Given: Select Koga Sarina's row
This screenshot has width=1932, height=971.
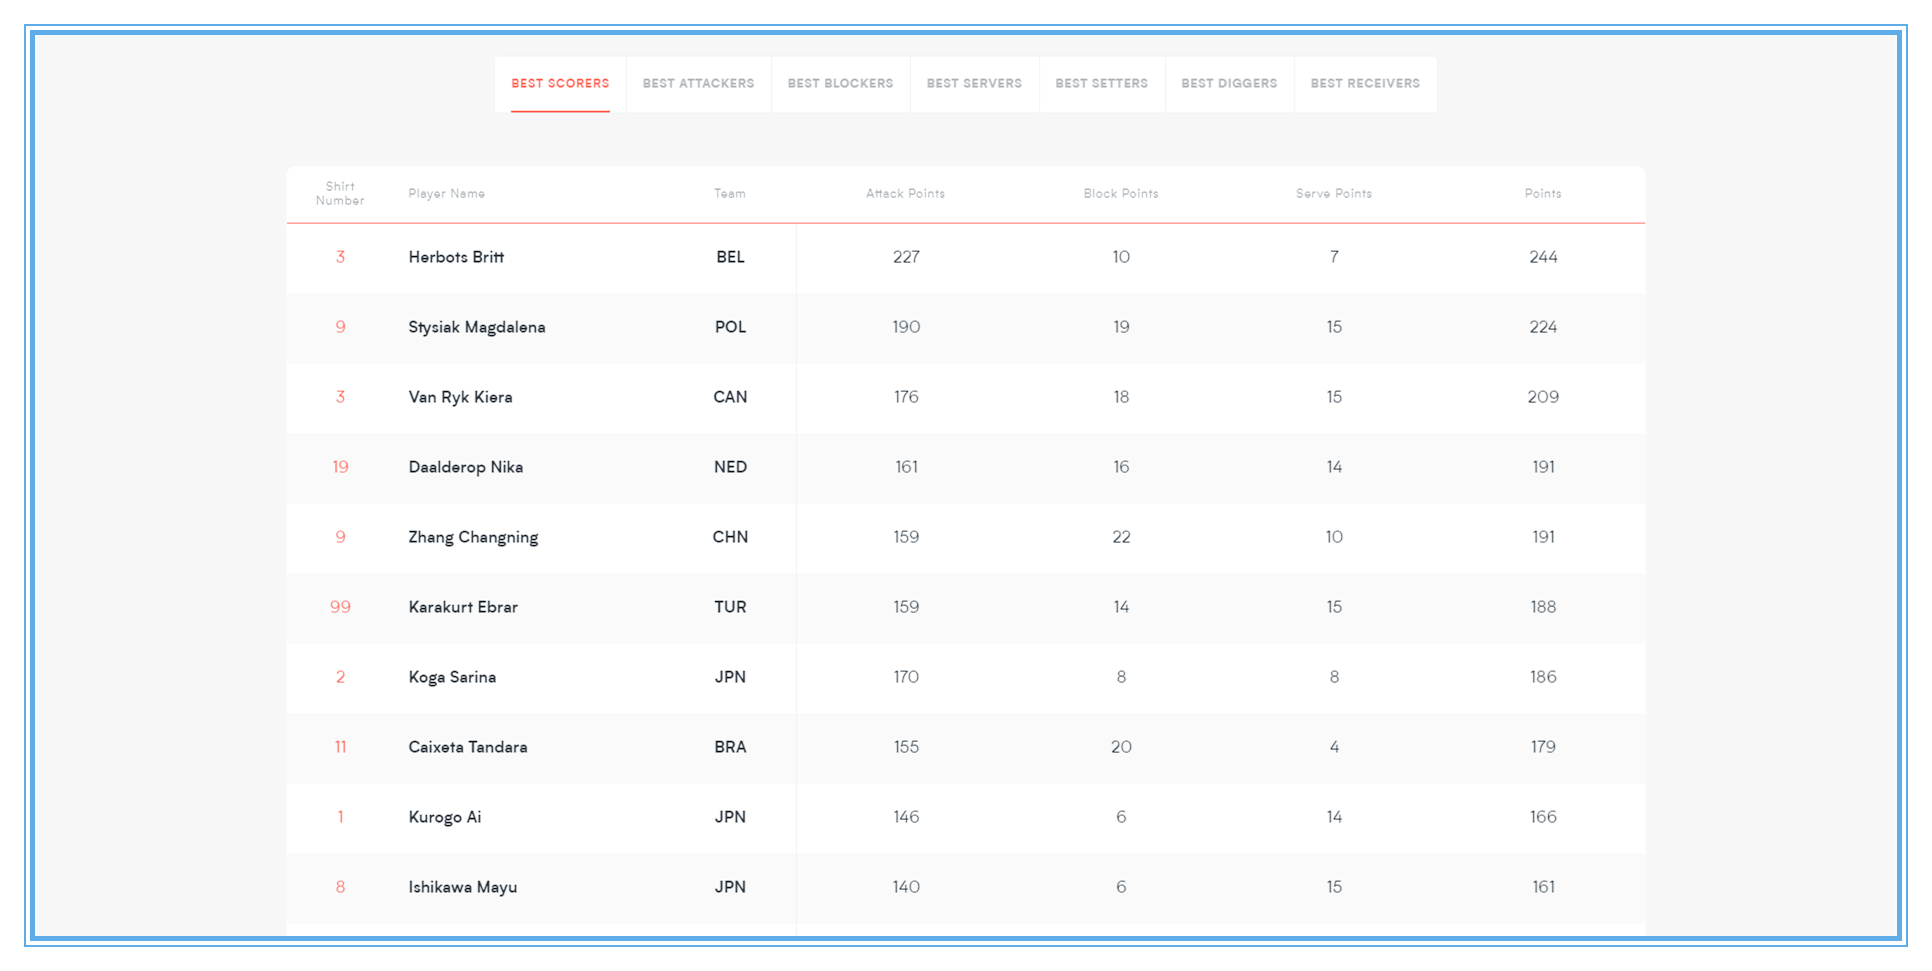Looking at the screenshot, I should 965,678.
